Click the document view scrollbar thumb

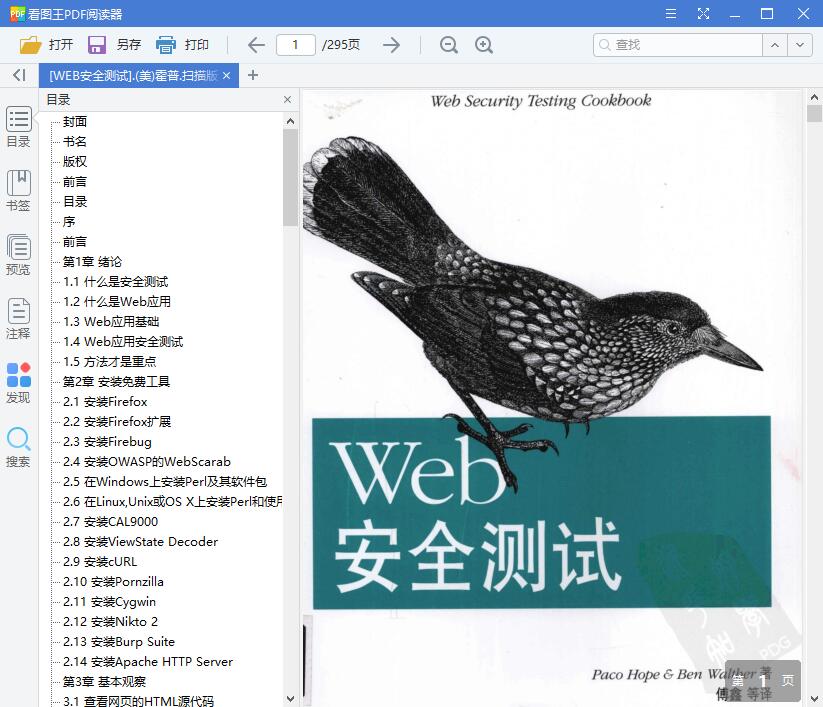tap(814, 113)
